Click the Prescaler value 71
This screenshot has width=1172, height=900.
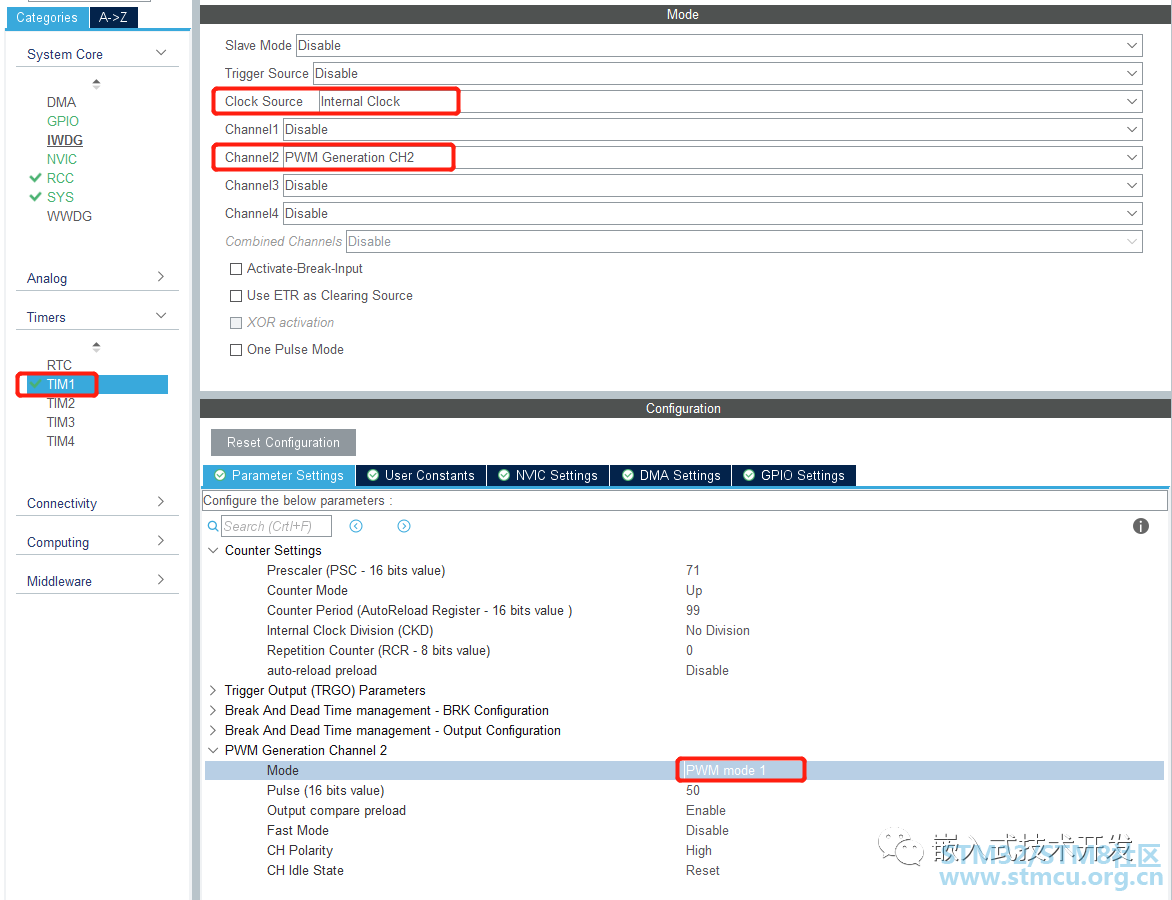pyautogui.click(x=693, y=570)
